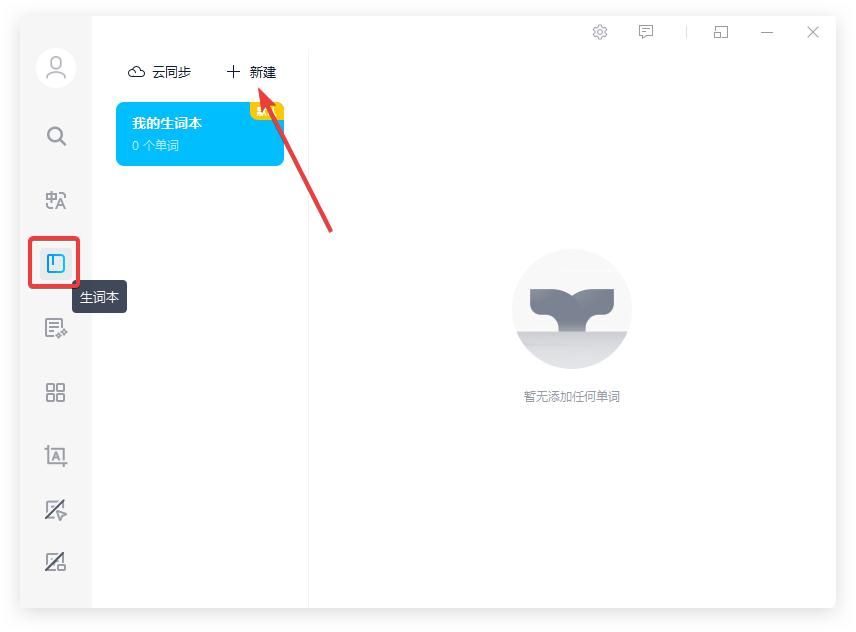Open the AI writing document icon
The image size is (856, 632).
point(56,328)
